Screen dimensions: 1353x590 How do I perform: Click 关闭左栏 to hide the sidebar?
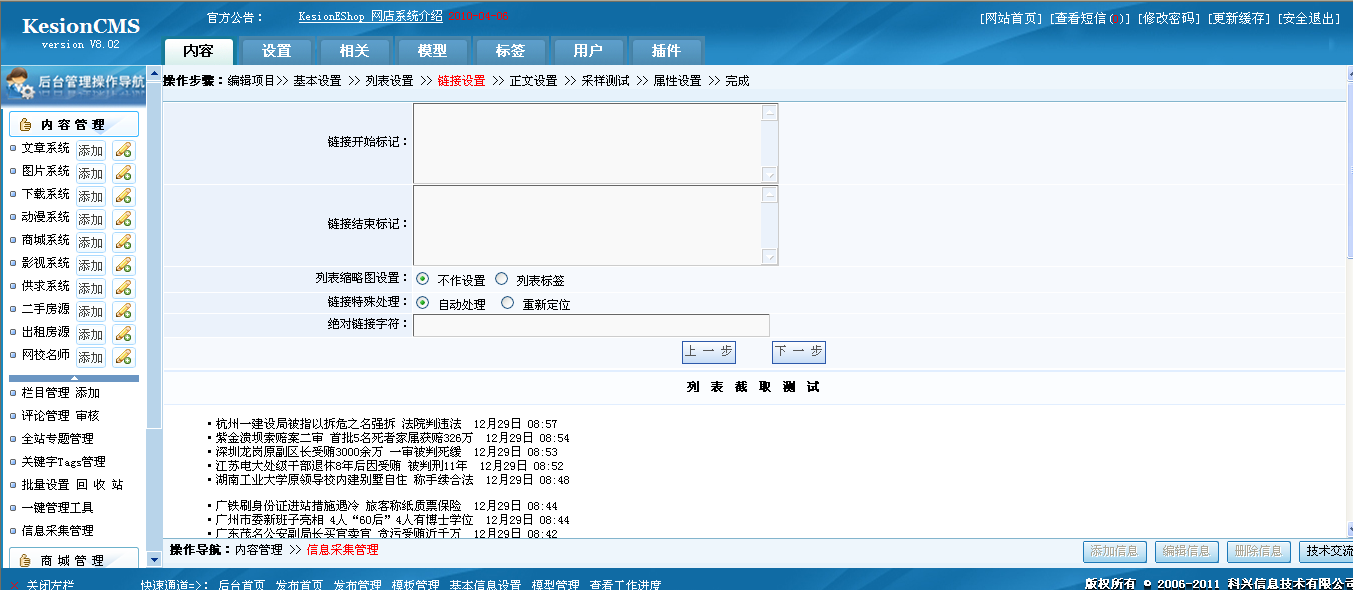pos(51,585)
